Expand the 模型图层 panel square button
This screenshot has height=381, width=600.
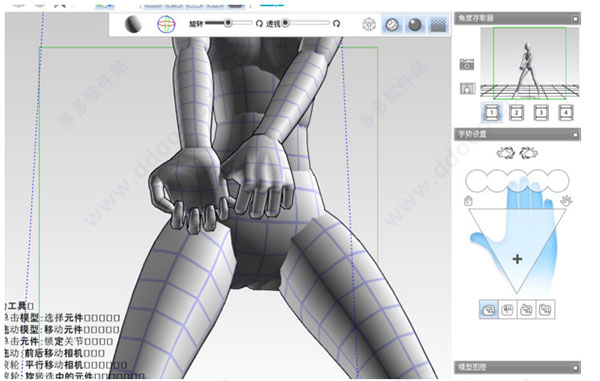point(575,368)
